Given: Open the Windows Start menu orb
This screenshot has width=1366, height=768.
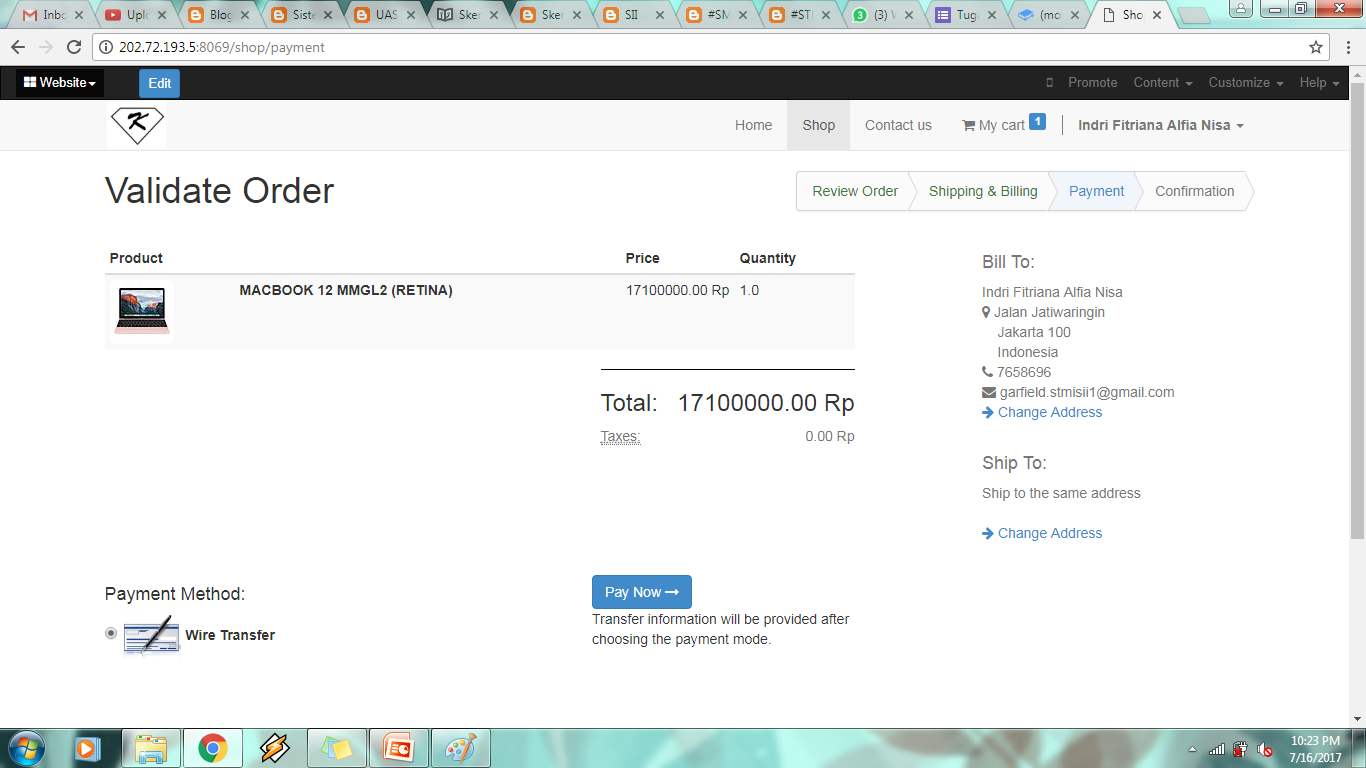Looking at the screenshot, I should pyautogui.click(x=26, y=748).
